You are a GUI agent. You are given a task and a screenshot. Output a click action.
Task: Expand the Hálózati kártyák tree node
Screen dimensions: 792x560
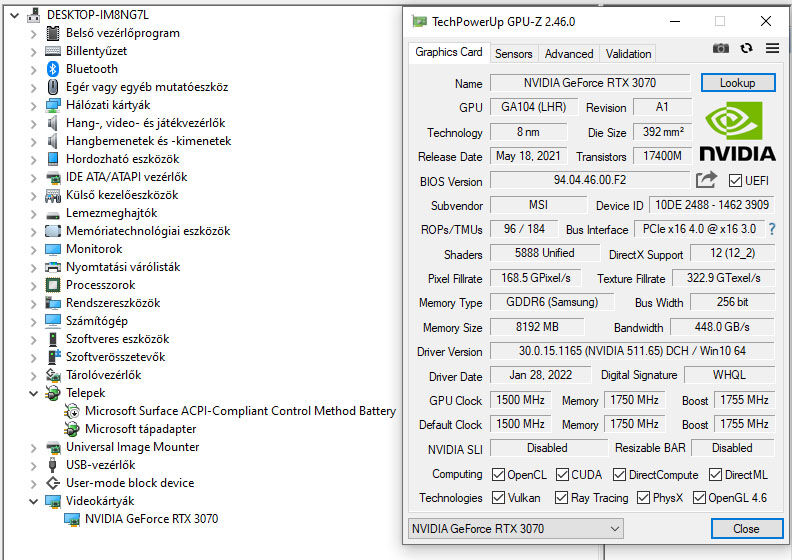coord(33,106)
